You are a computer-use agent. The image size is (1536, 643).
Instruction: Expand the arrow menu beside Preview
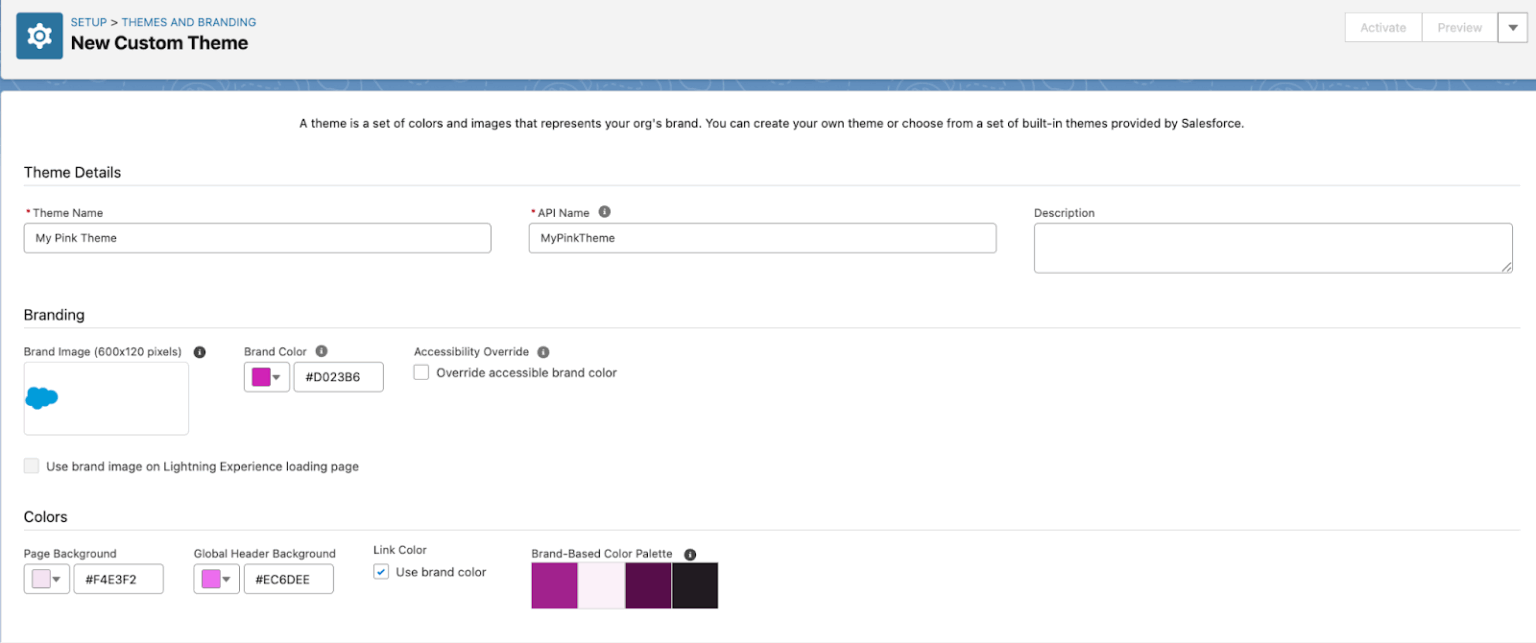click(x=1511, y=28)
